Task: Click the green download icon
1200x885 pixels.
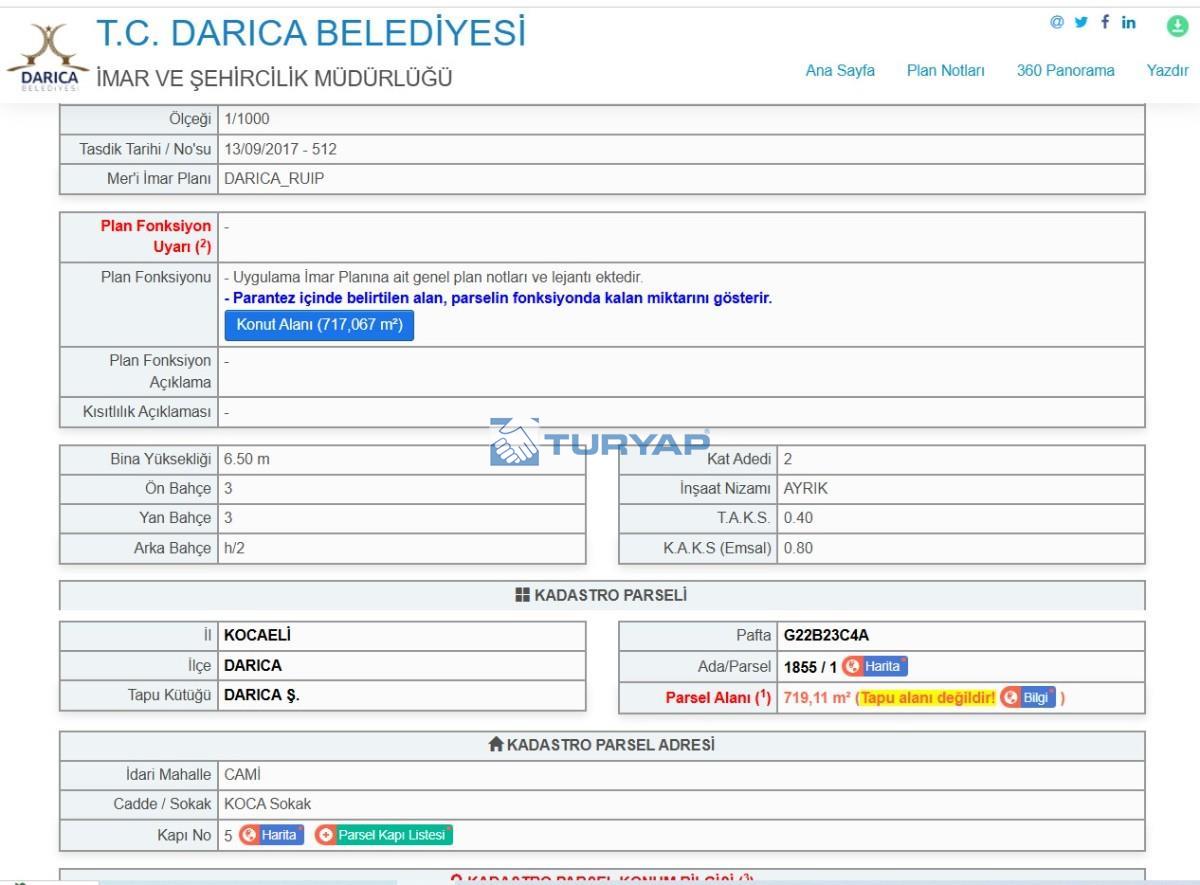Action: pos(1177,26)
